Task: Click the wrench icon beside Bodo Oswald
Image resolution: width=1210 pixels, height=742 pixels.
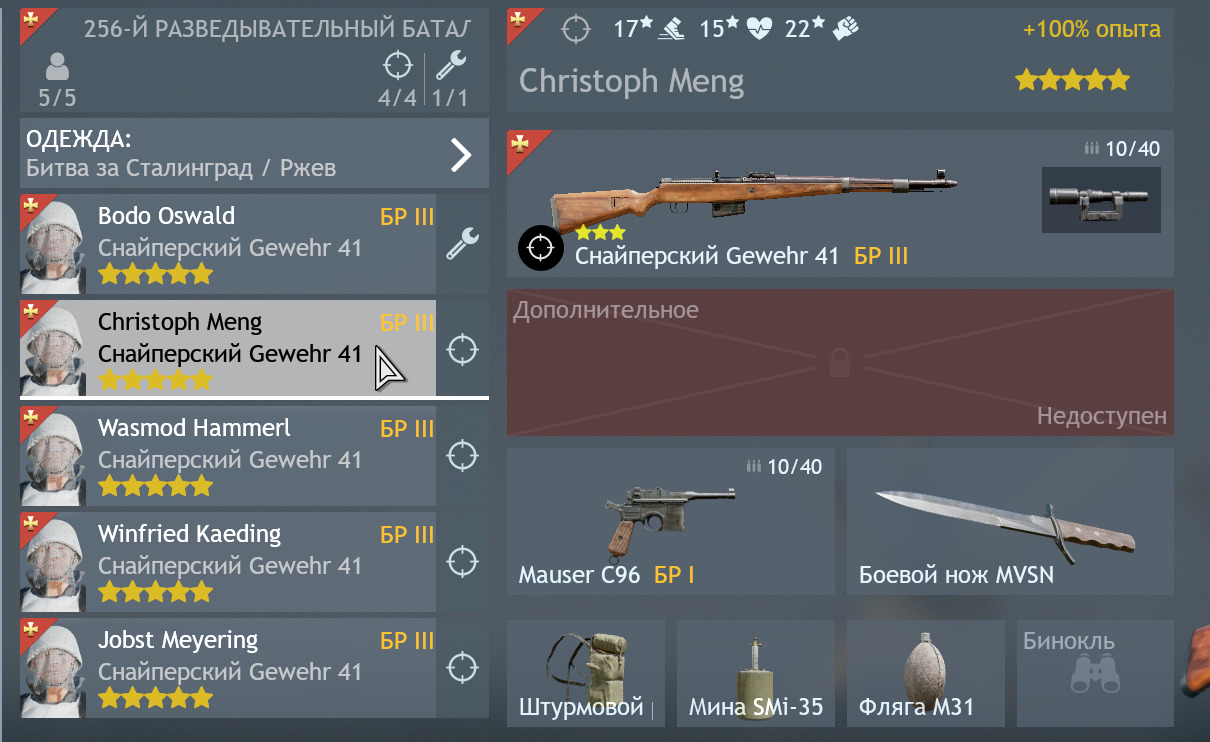Action: (462, 242)
